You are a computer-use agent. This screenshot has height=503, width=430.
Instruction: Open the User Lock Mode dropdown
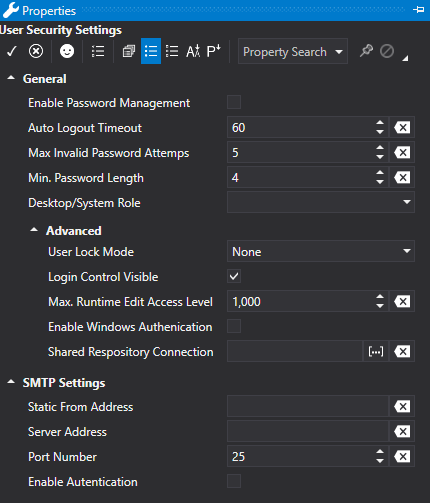point(321,251)
